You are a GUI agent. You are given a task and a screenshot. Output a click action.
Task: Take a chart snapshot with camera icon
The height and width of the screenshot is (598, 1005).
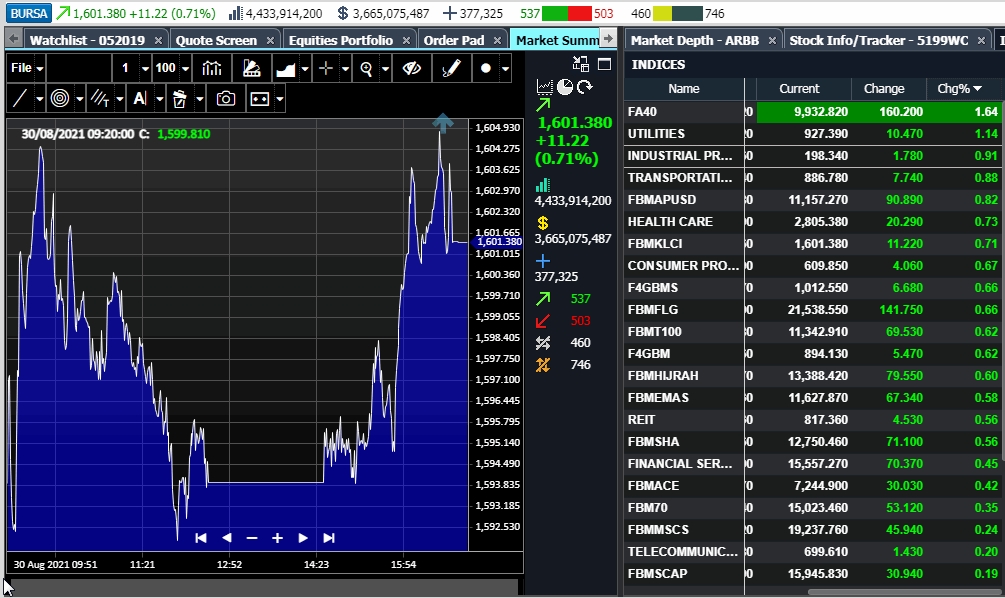coord(225,99)
